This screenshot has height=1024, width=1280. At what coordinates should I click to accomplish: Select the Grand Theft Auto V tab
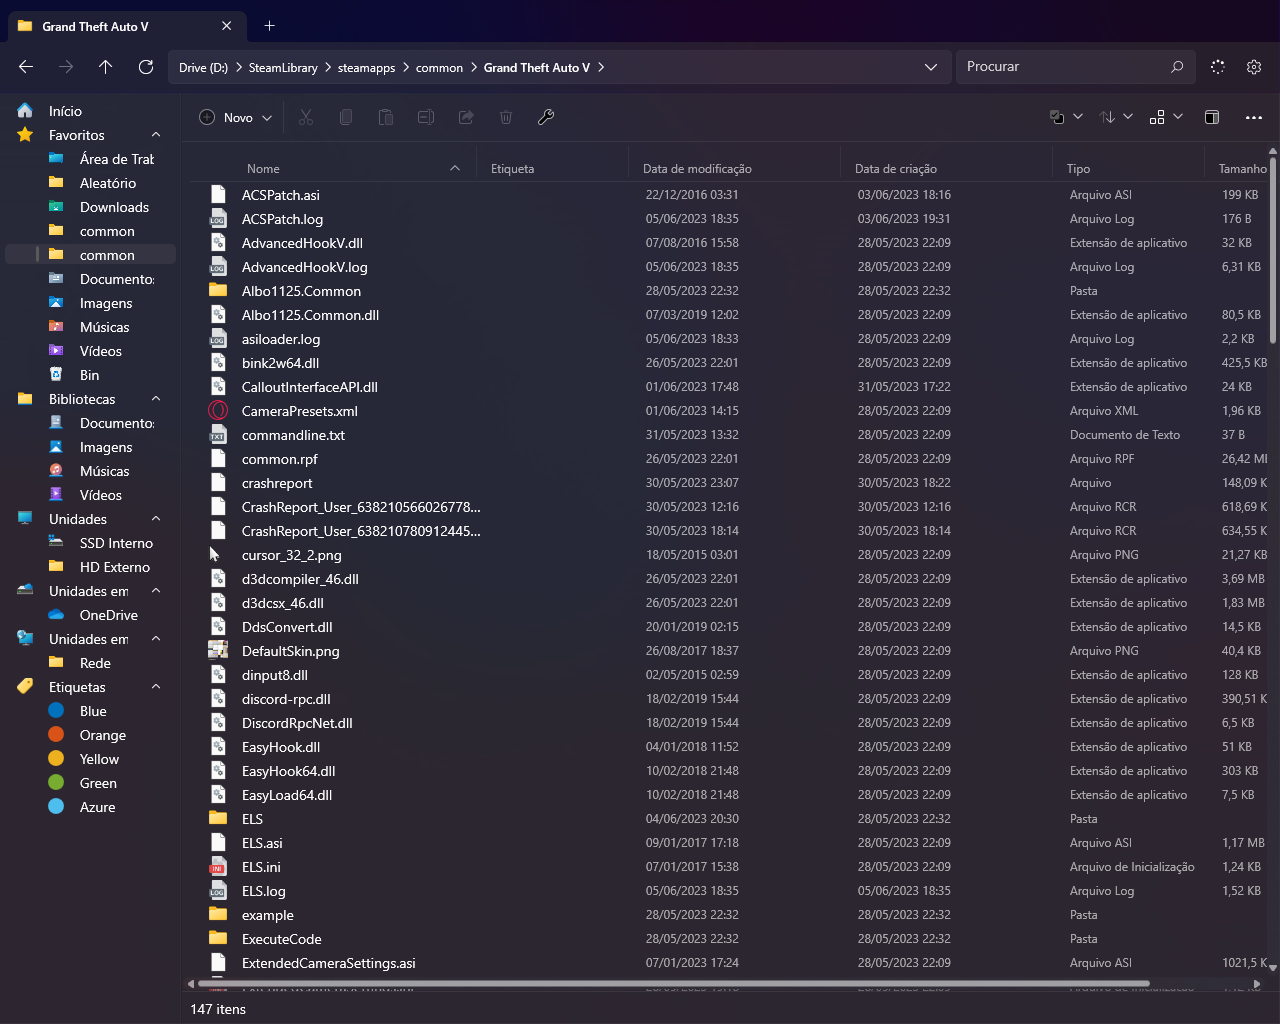[x=126, y=26]
